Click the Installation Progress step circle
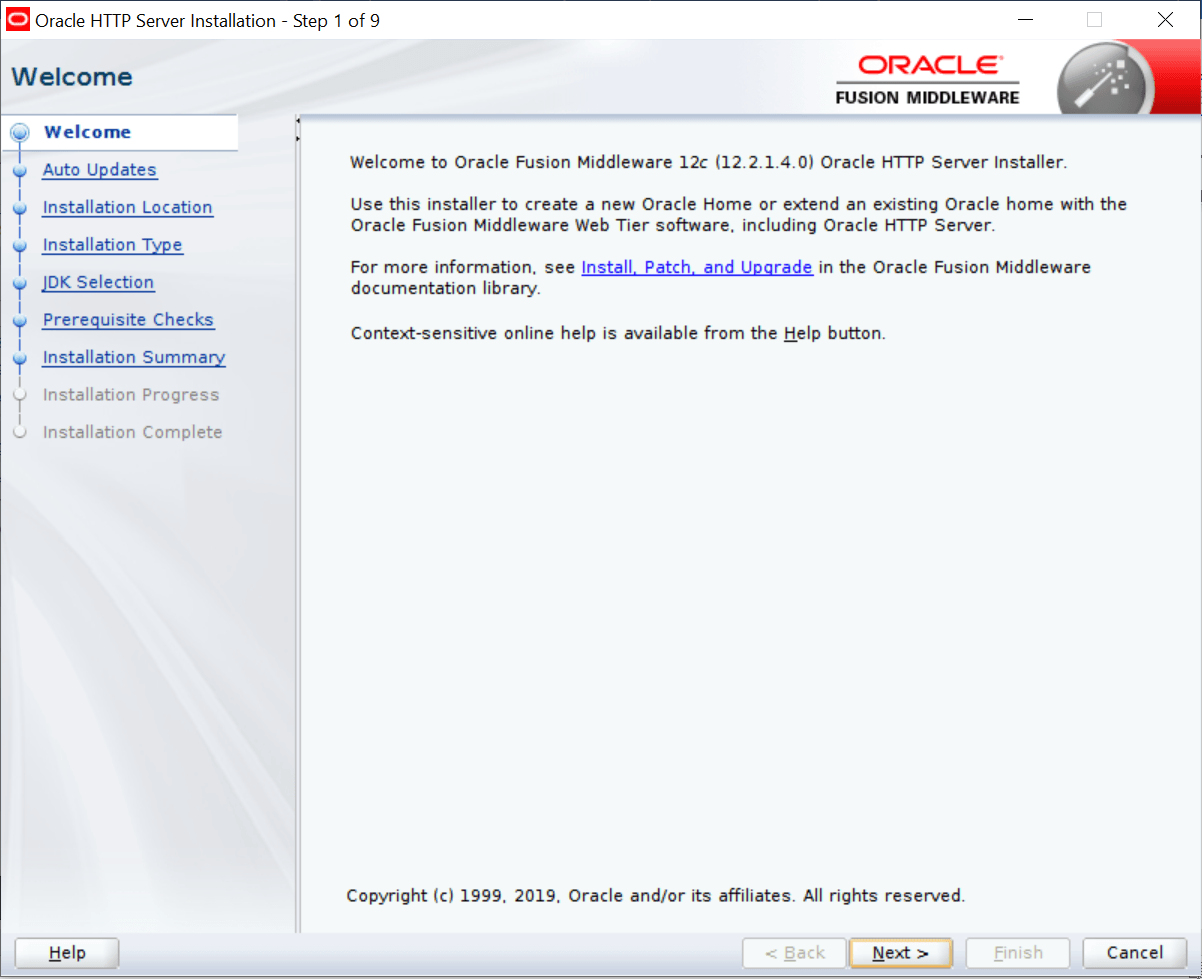Image resolution: width=1203 pixels, height=980 pixels. [x=21, y=394]
